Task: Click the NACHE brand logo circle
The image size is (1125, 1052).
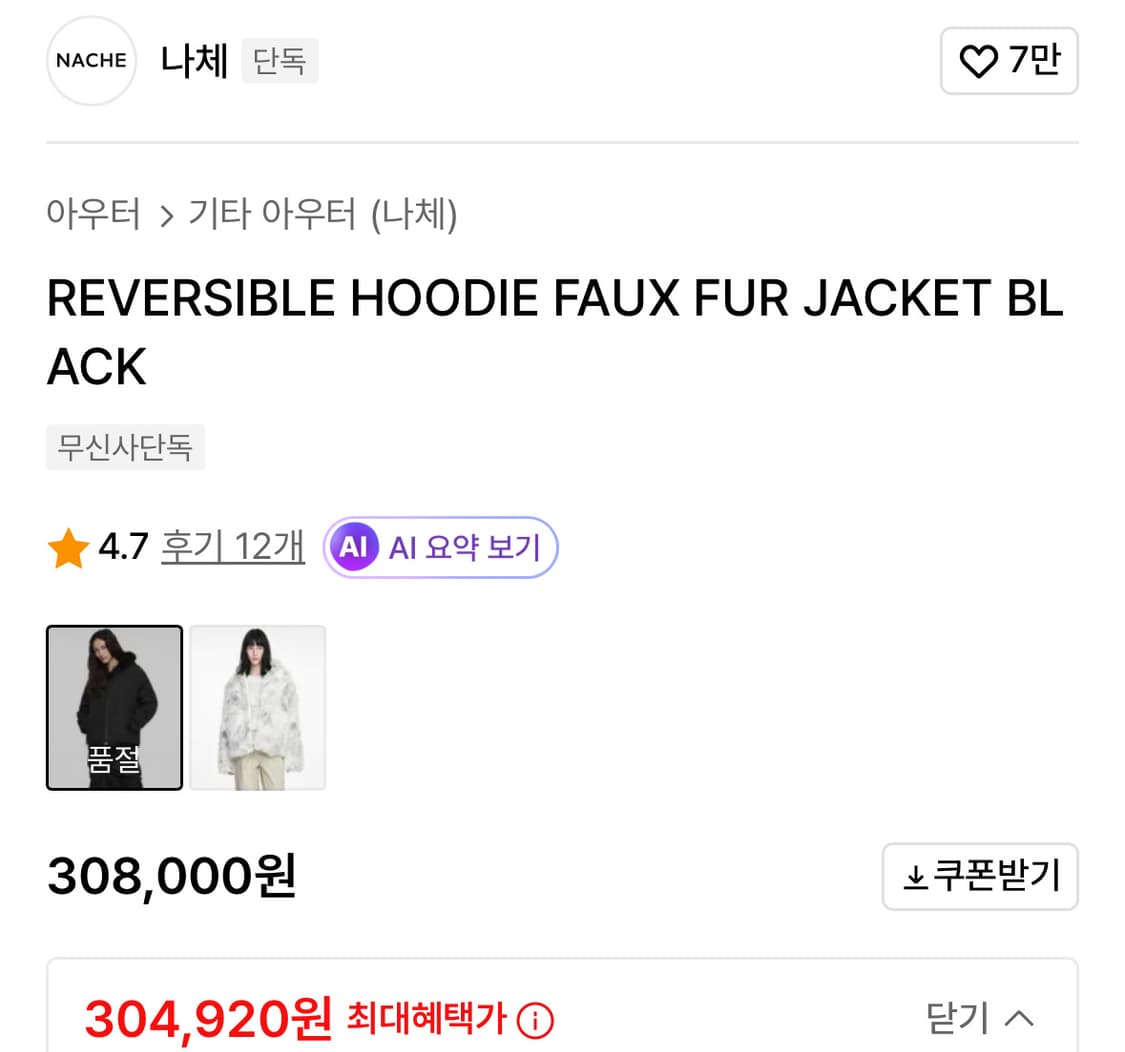Action: (x=91, y=60)
